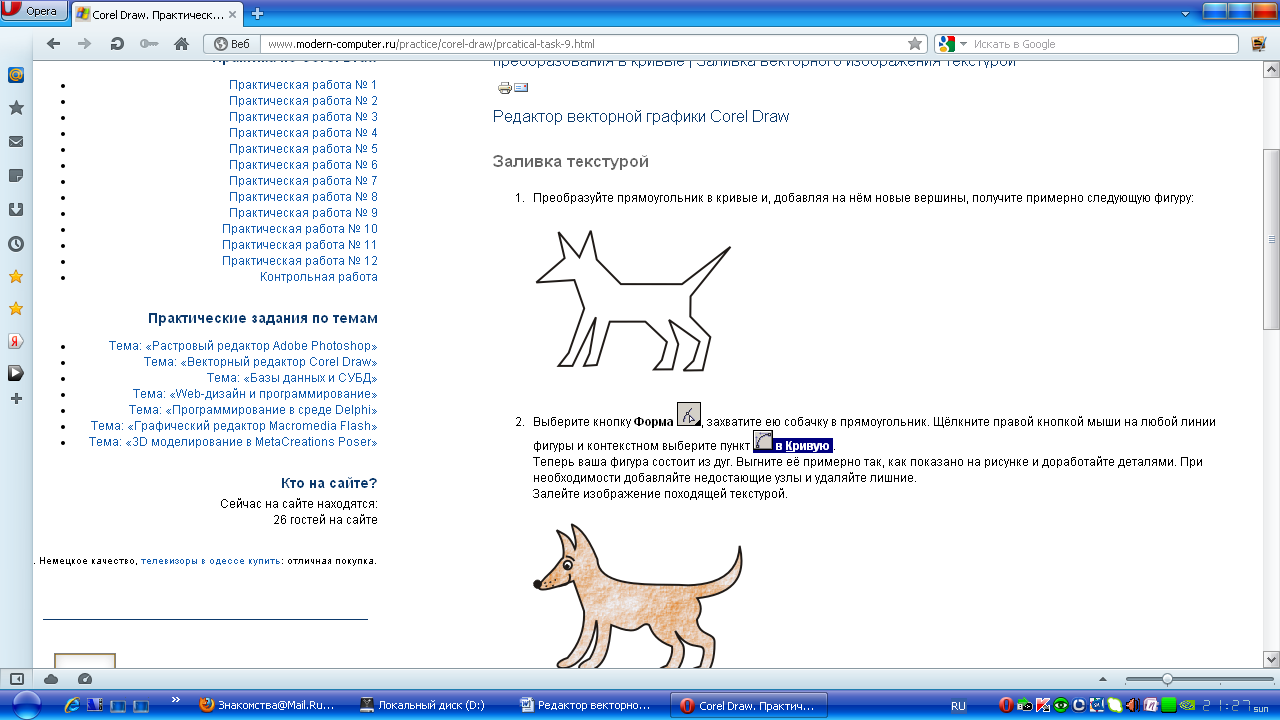Open Практическая работа № 5 link
This screenshot has width=1280, height=720.
(303, 149)
